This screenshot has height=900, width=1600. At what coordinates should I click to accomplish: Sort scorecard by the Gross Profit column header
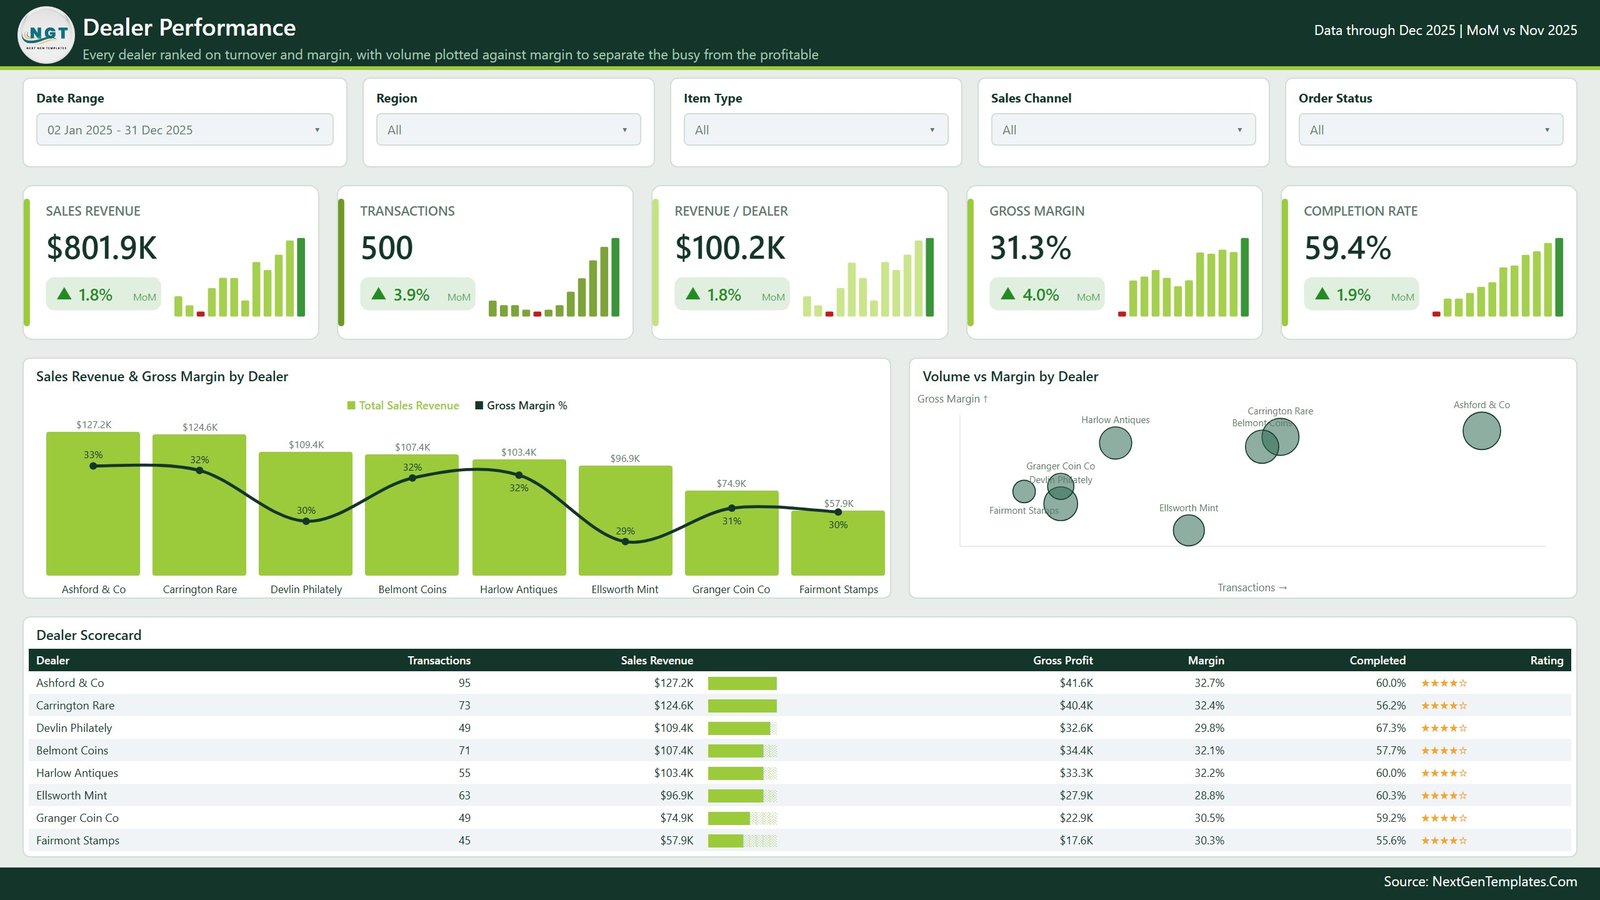click(1063, 660)
